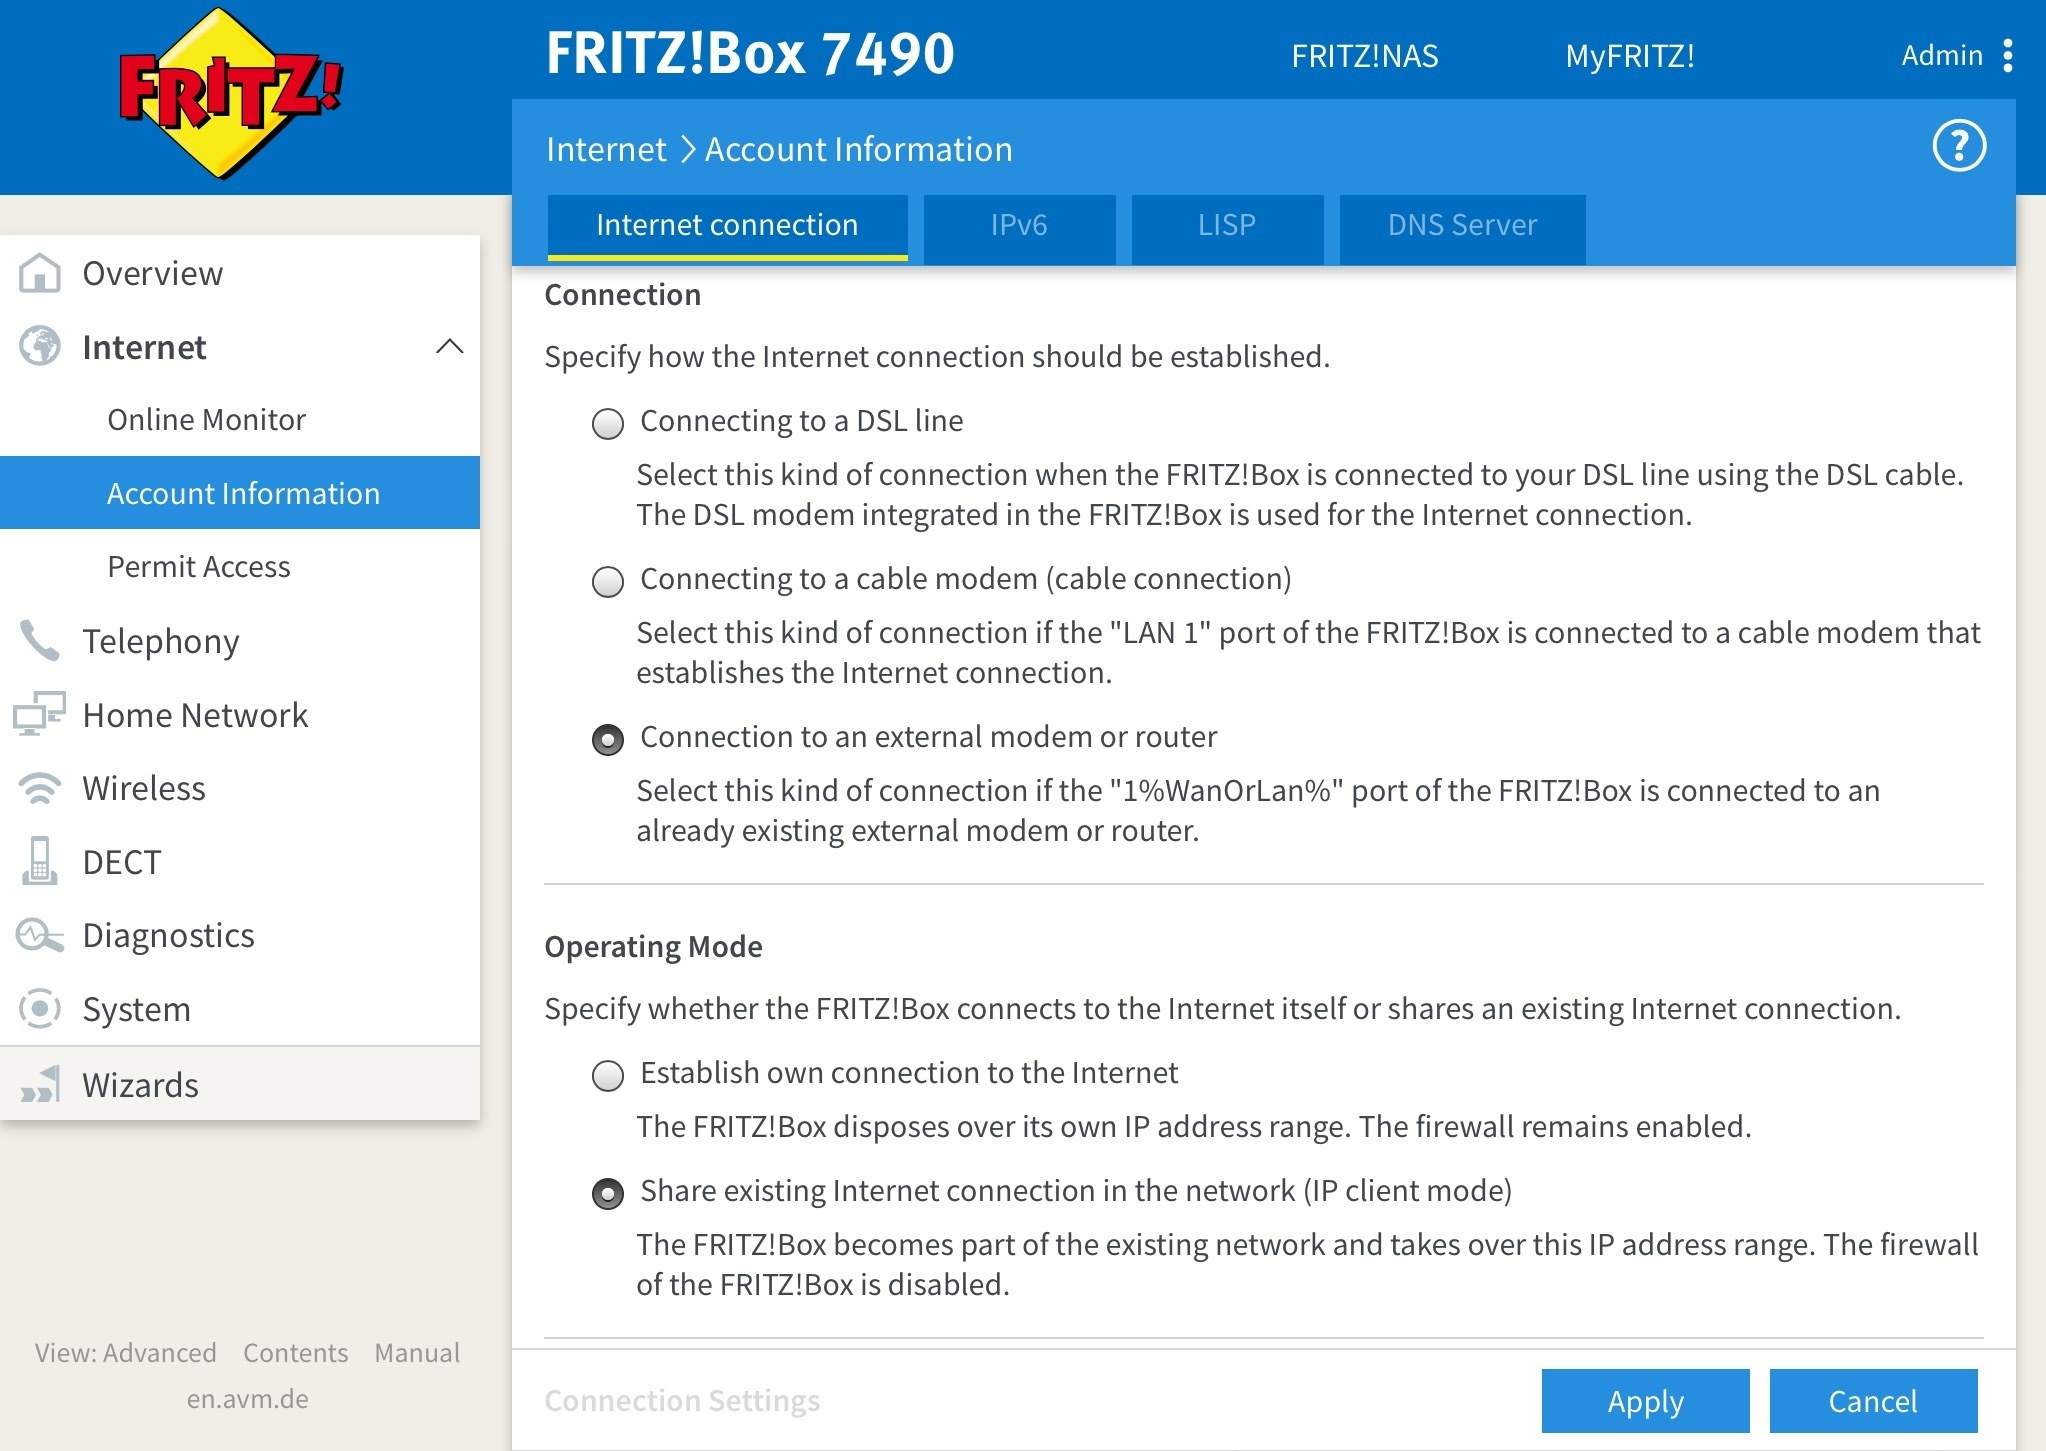Click the Overview house icon

tap(40, 273)
